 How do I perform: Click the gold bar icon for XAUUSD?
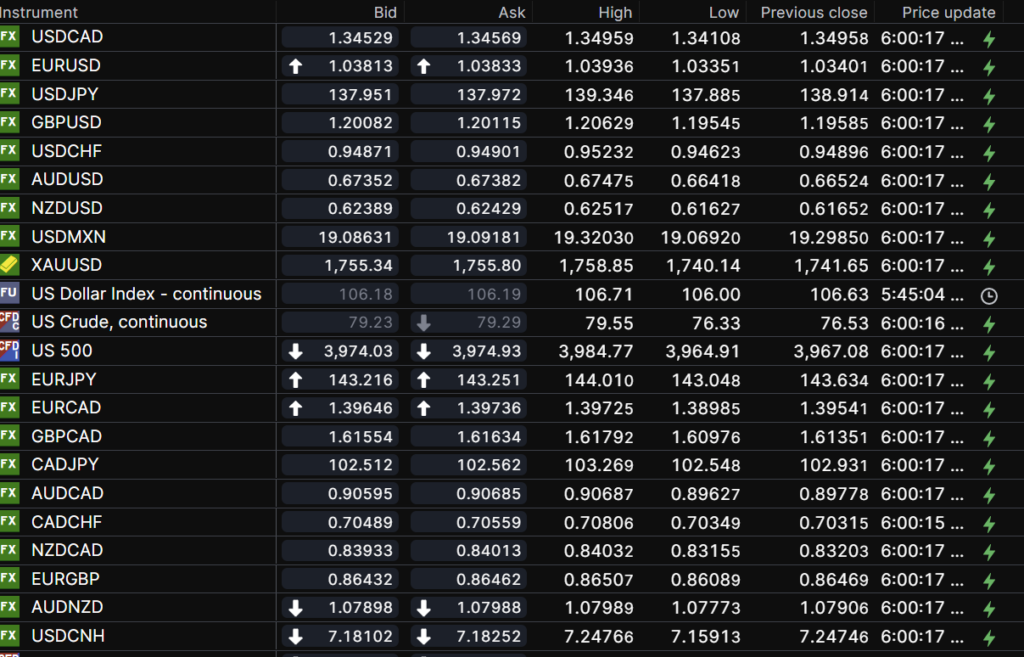9,265
